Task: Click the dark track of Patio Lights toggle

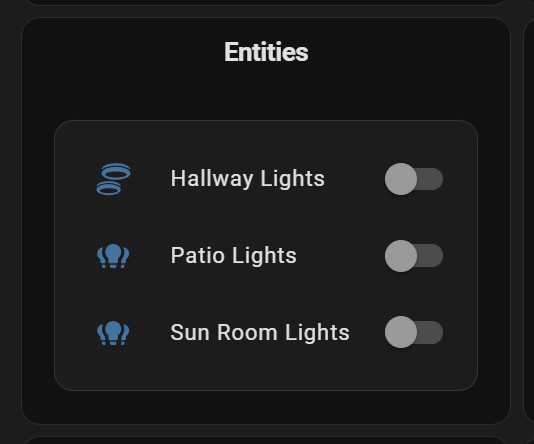Action: pyautogui.click(x=430, y=256)
